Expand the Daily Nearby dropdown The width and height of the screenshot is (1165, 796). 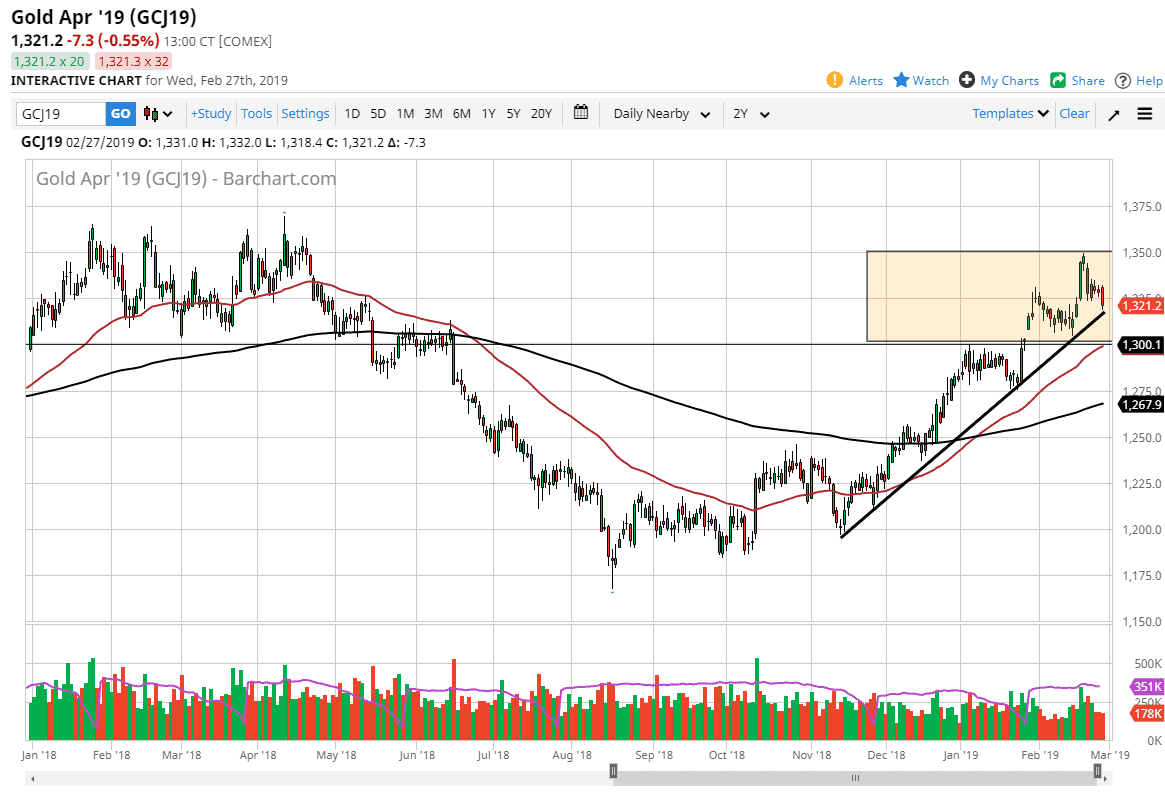point(661,114)
